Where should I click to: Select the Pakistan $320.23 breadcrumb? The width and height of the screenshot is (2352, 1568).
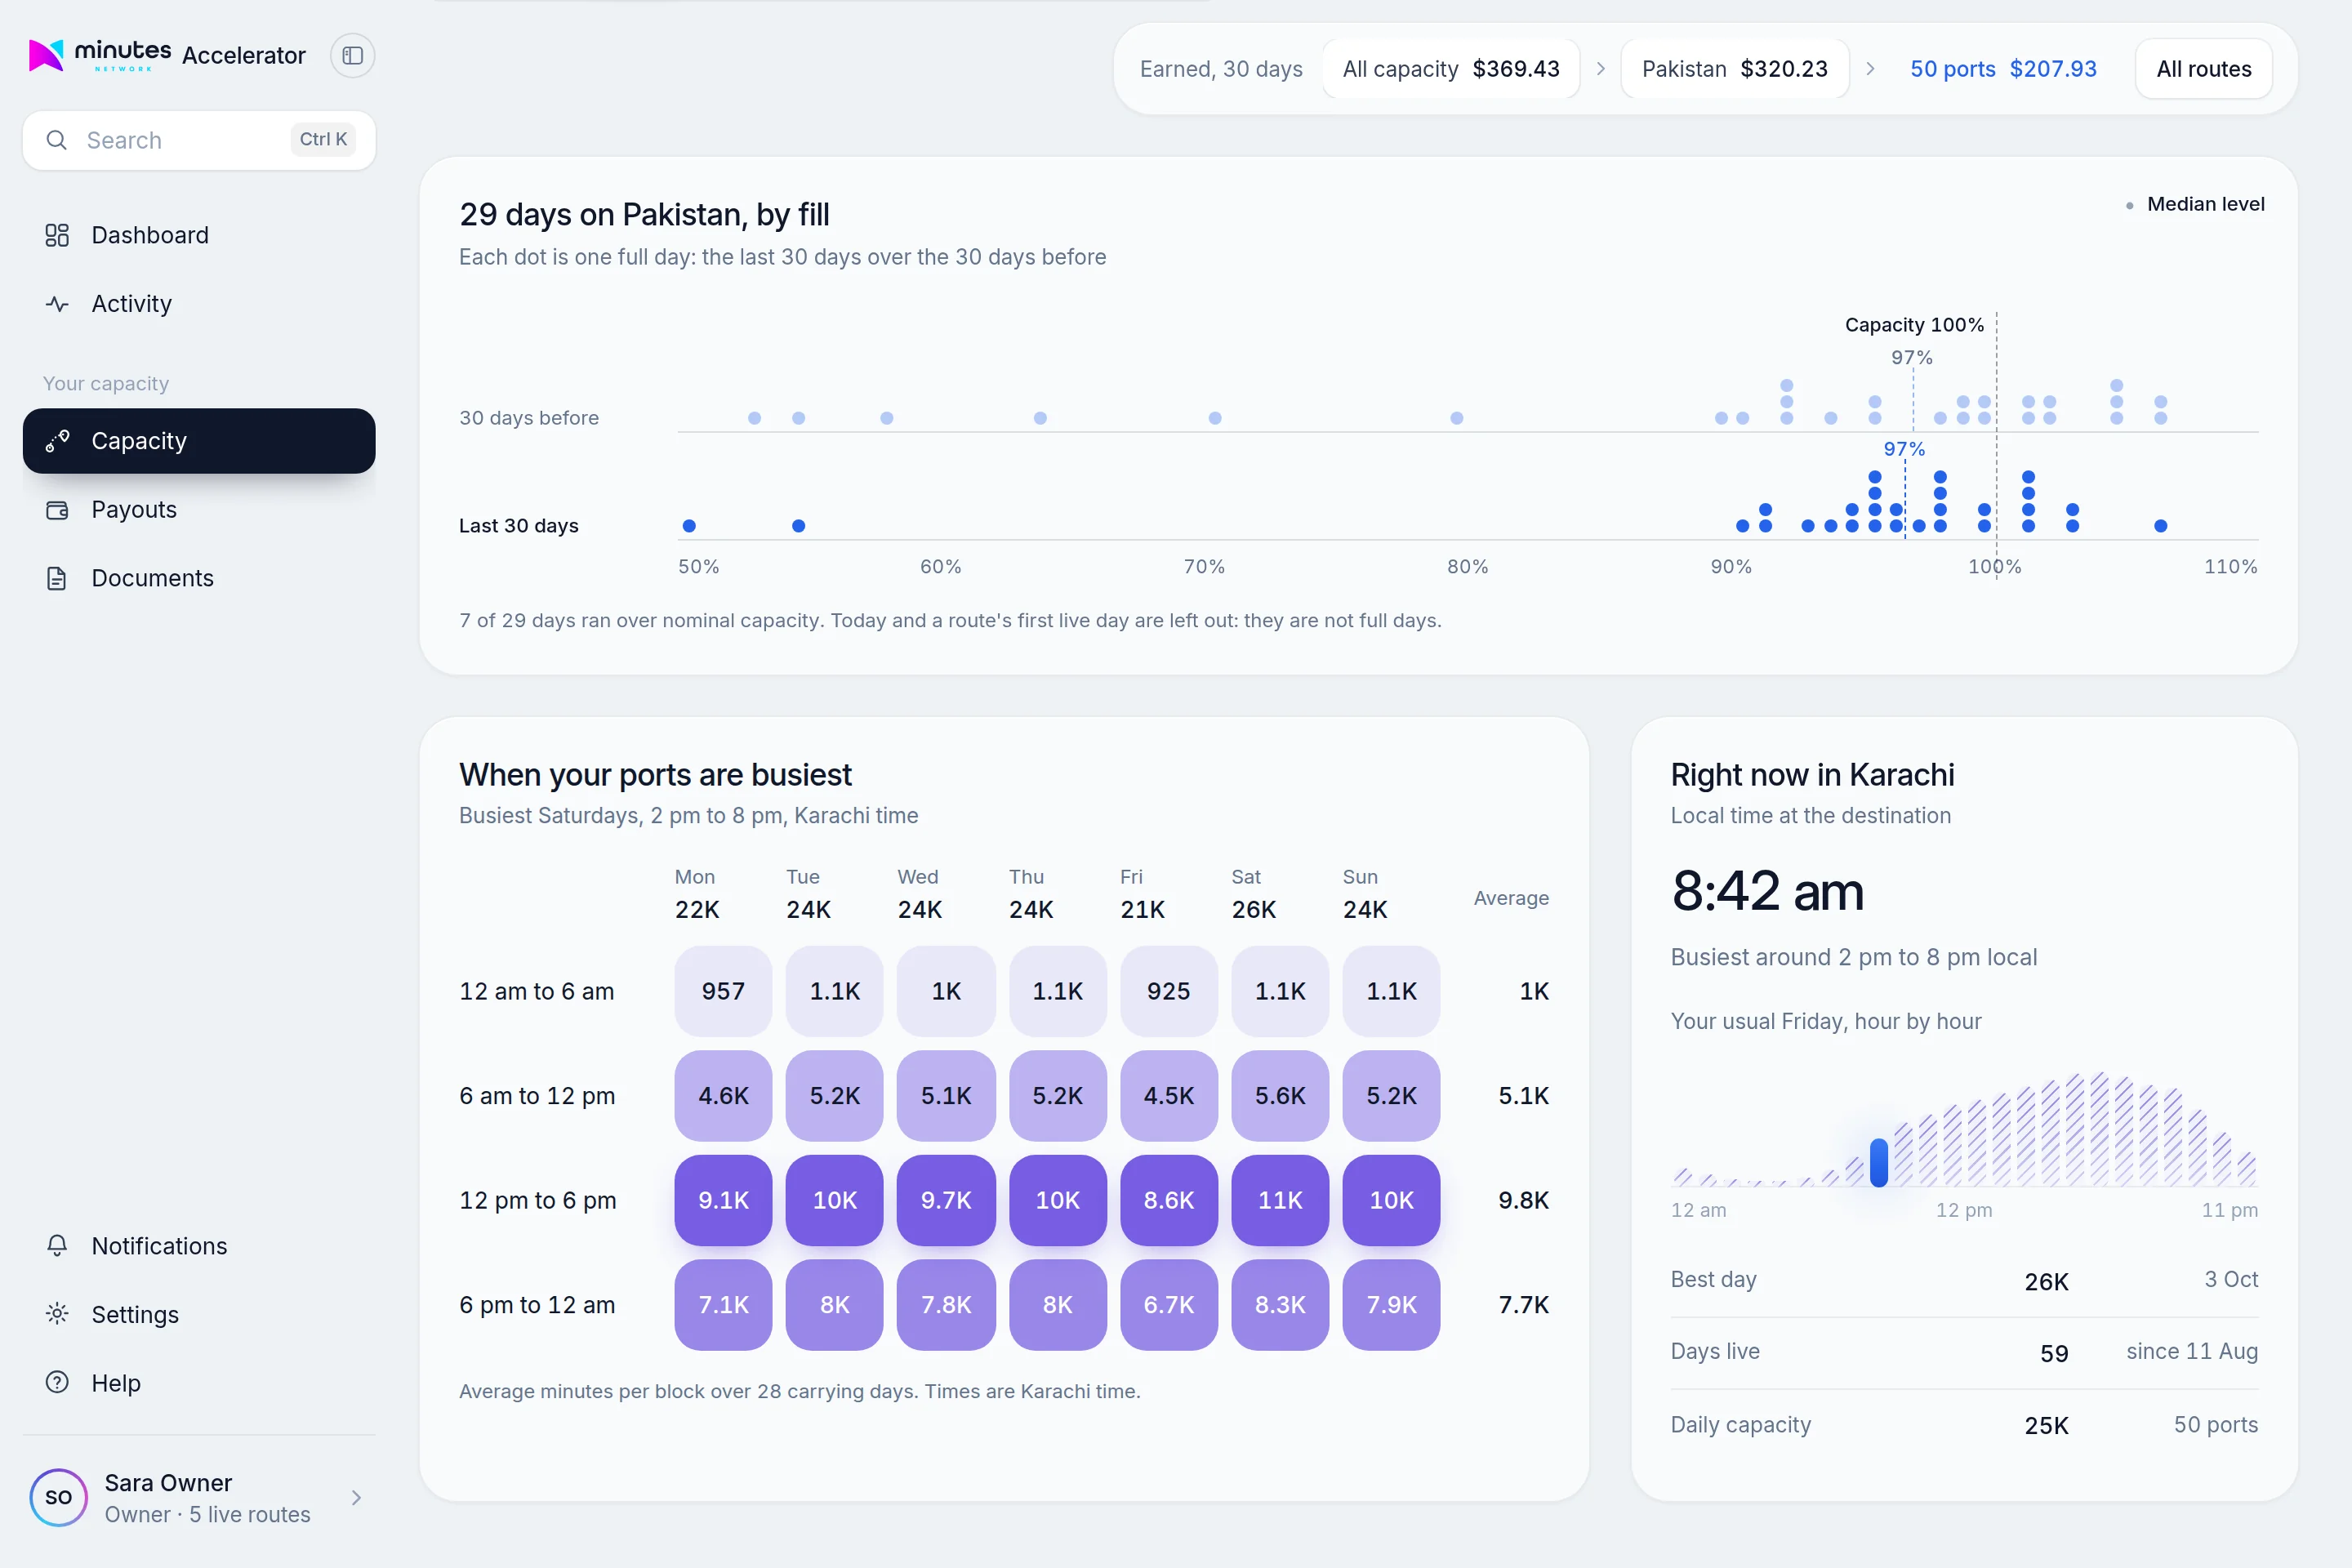(1735, 69)
